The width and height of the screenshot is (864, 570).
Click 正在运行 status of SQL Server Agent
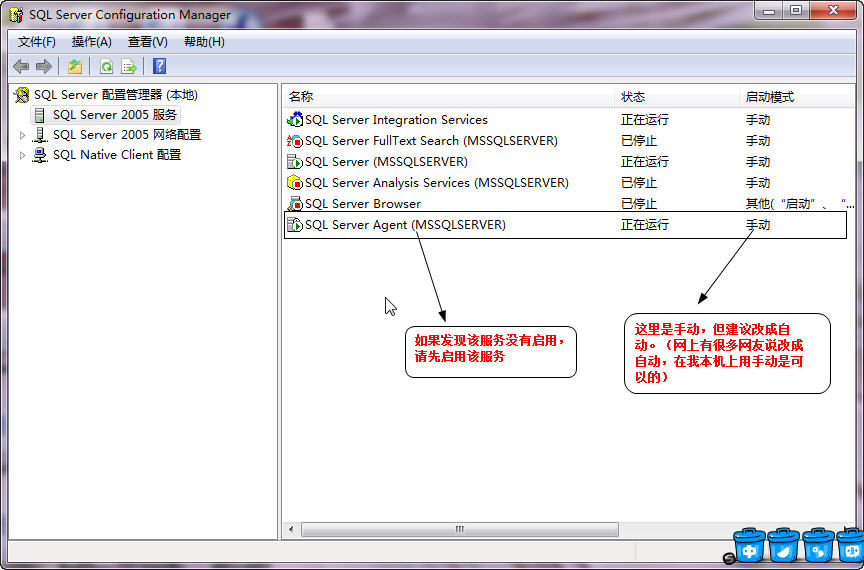coord(645,225)
